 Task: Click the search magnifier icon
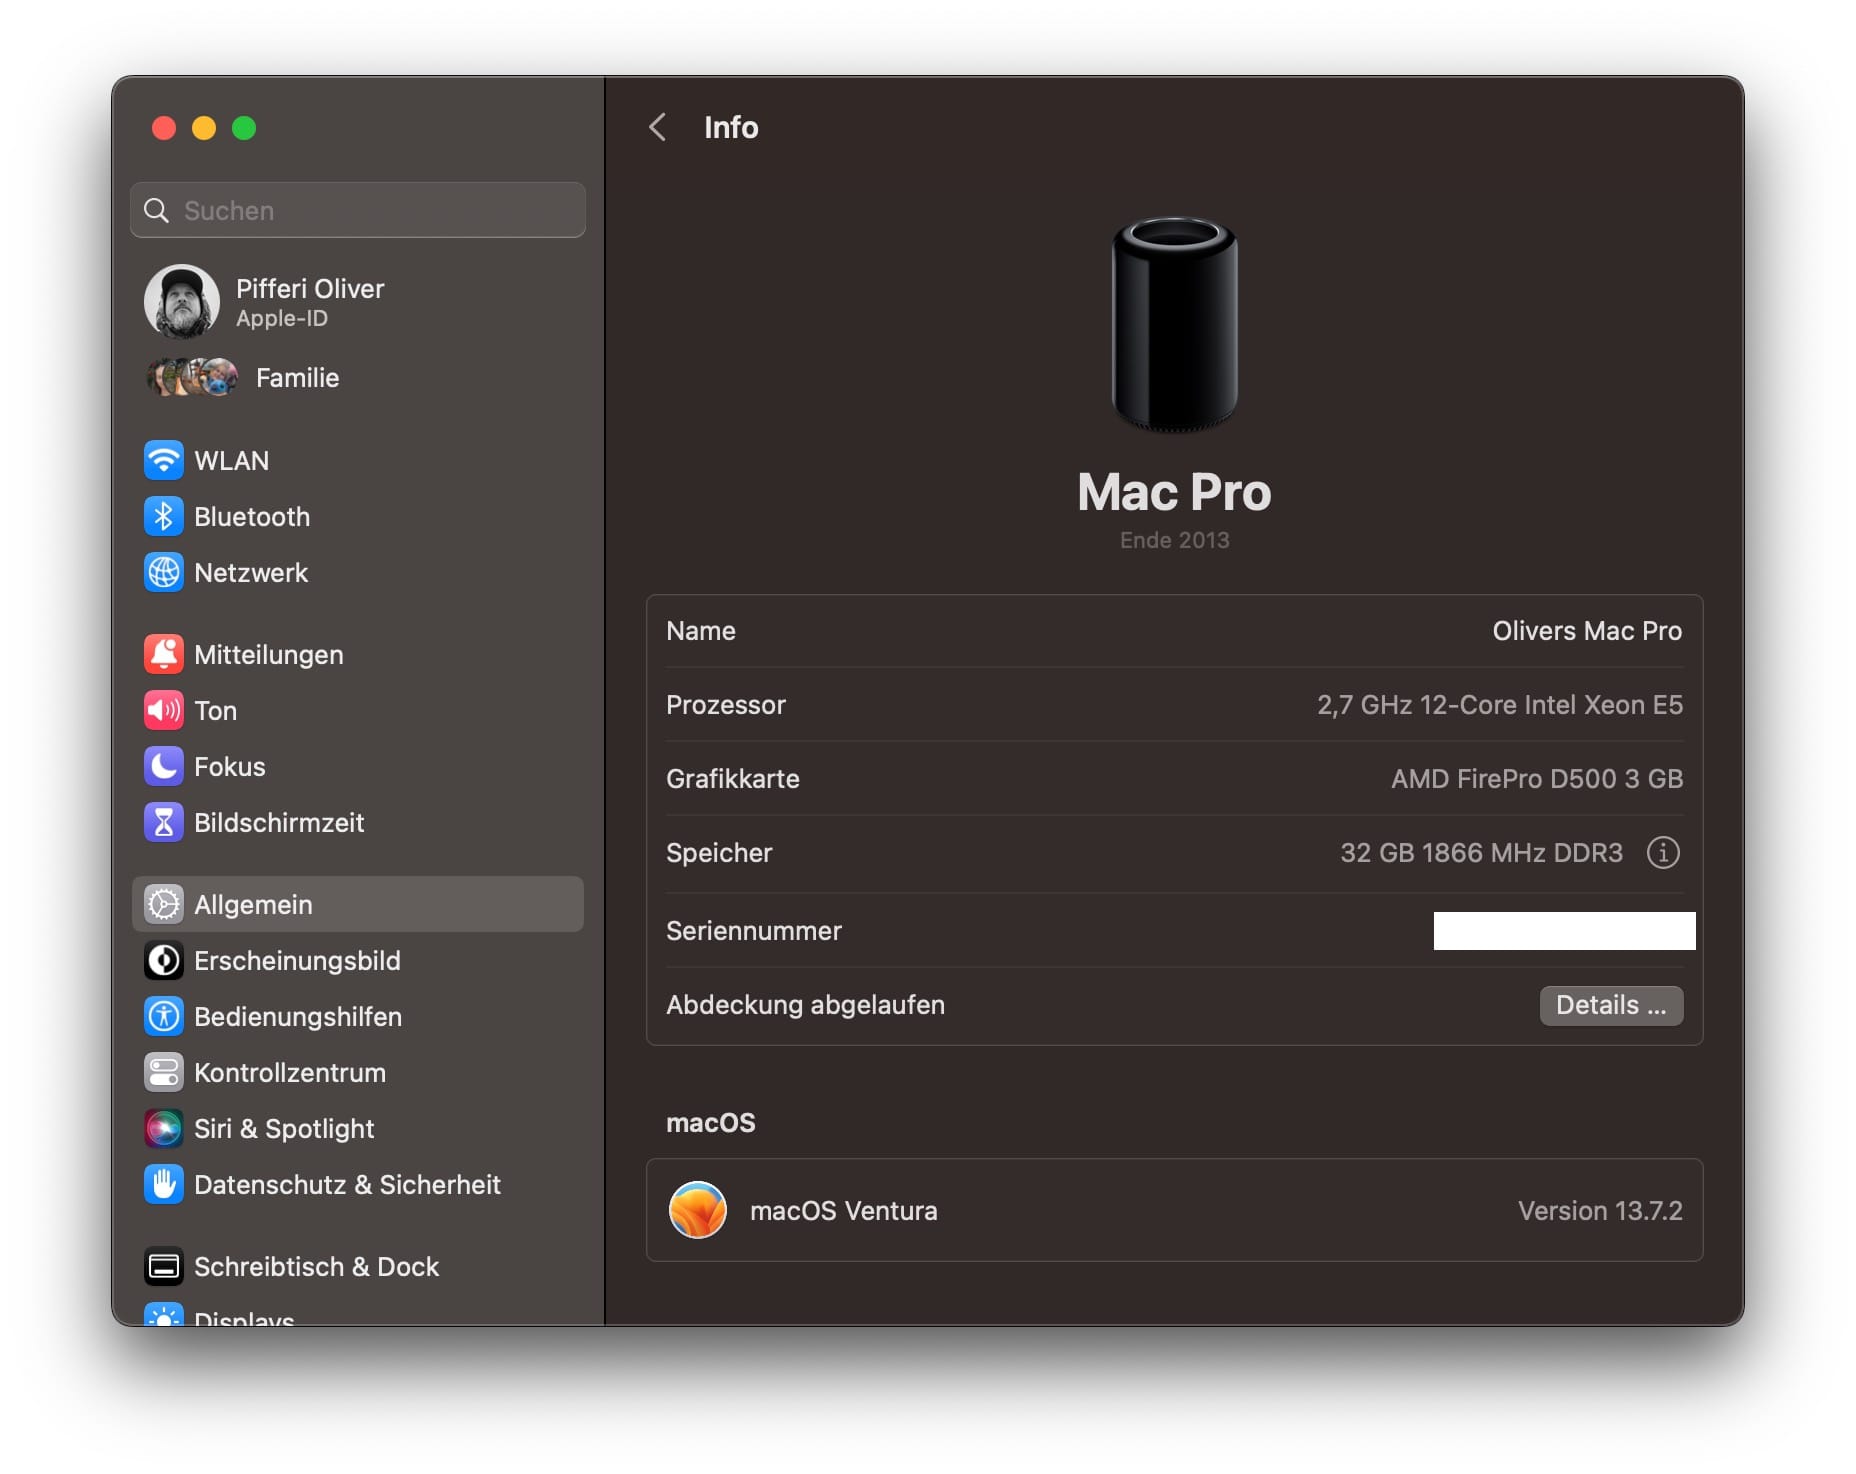156,210
